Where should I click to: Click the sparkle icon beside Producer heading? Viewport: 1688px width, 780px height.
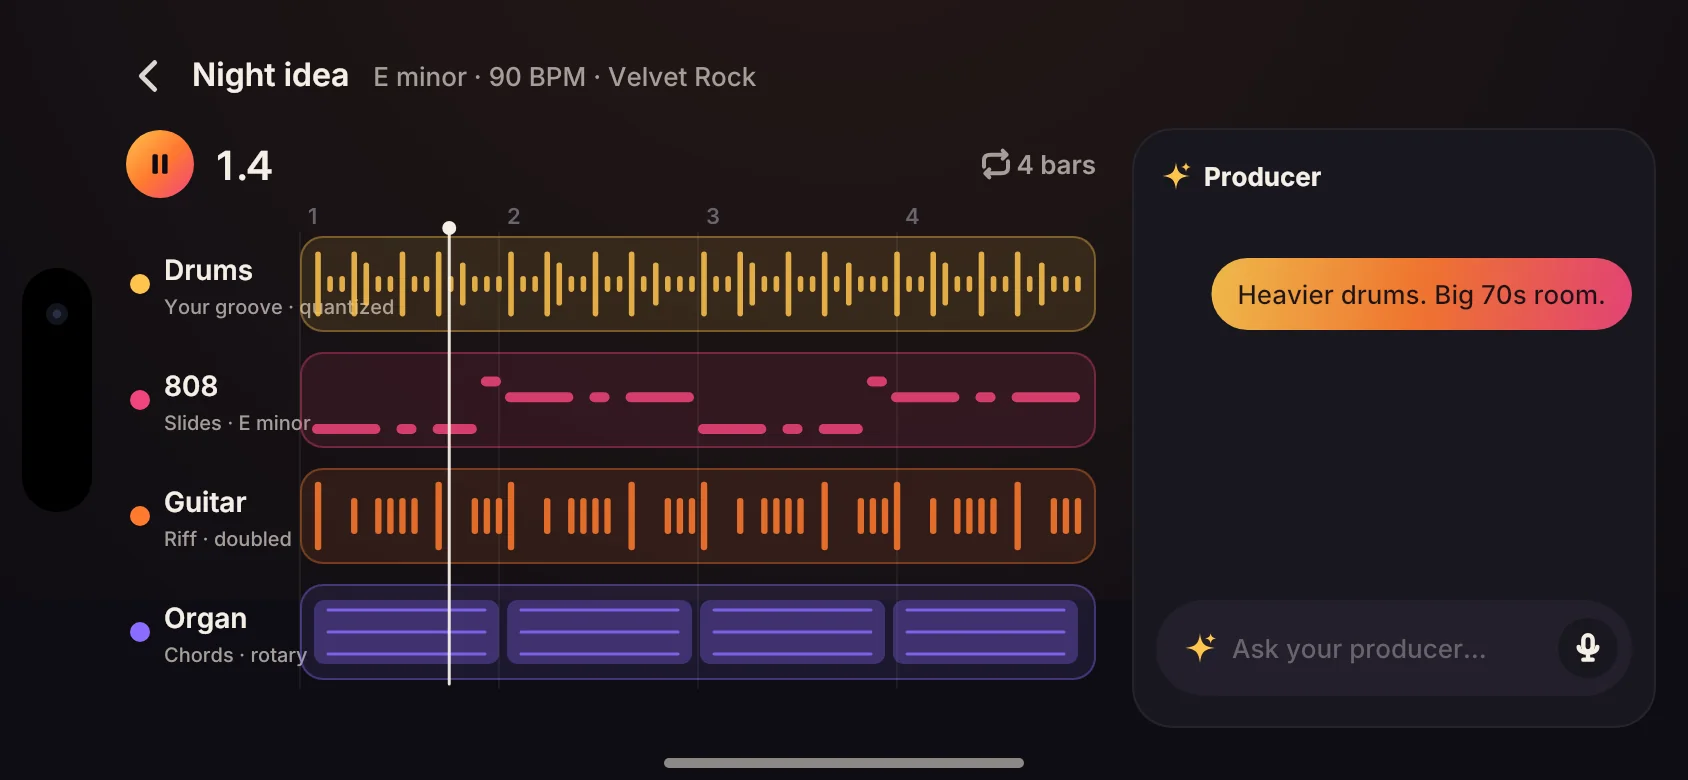click(x=1177, y=176)
